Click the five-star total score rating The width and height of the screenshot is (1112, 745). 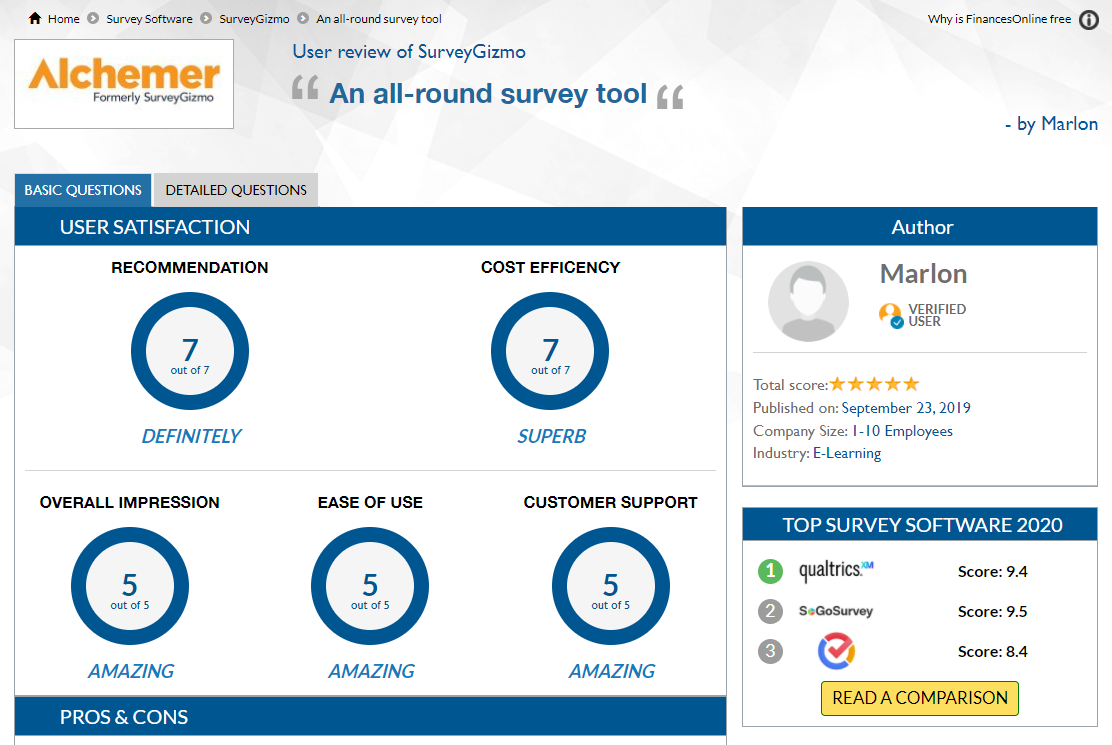click(x=874, y=384)
